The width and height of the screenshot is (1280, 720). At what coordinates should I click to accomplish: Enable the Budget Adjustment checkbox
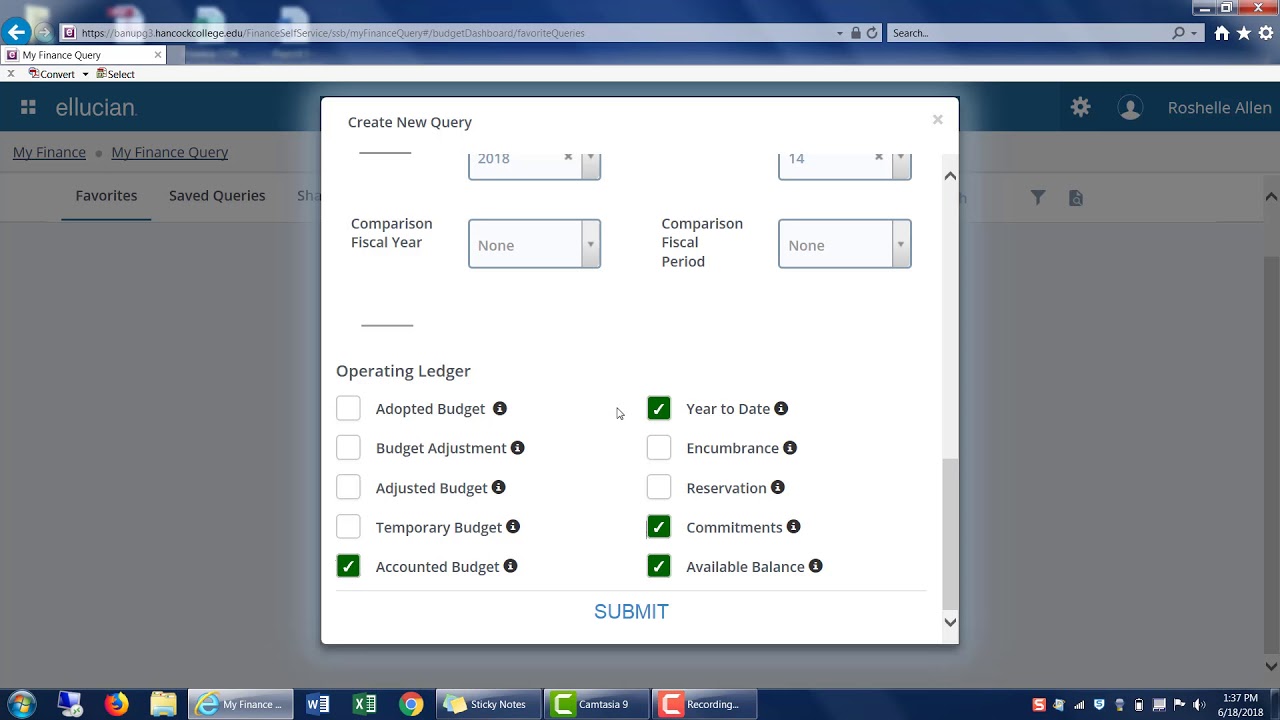pyautogui.click(x=348, y=447)
